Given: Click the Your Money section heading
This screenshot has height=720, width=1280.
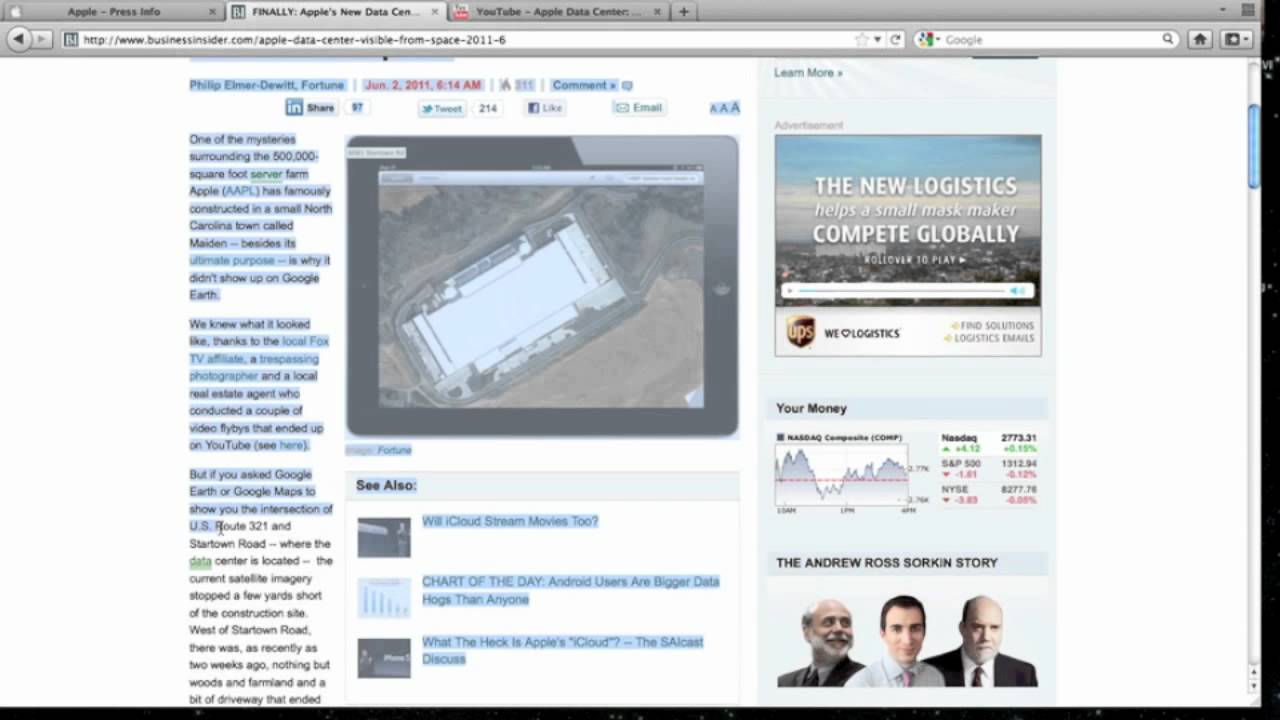Looking at the screenshot, I should coord(812,408).
